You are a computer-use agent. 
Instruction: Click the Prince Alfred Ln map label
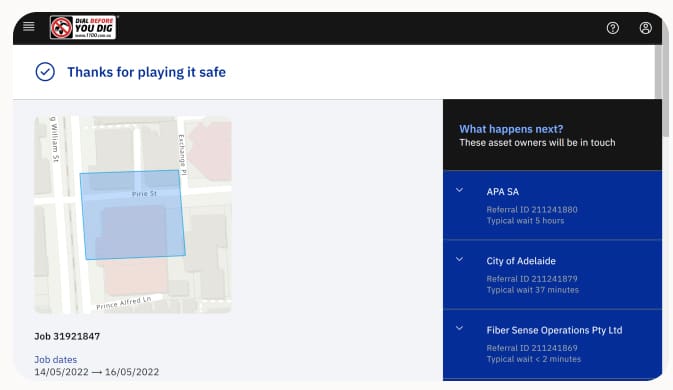pos(124,302)
